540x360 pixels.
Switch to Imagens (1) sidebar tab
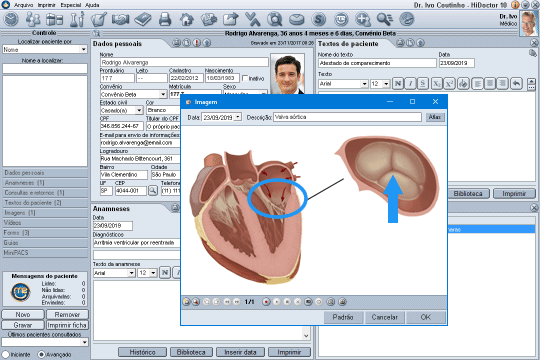point(45,213)
